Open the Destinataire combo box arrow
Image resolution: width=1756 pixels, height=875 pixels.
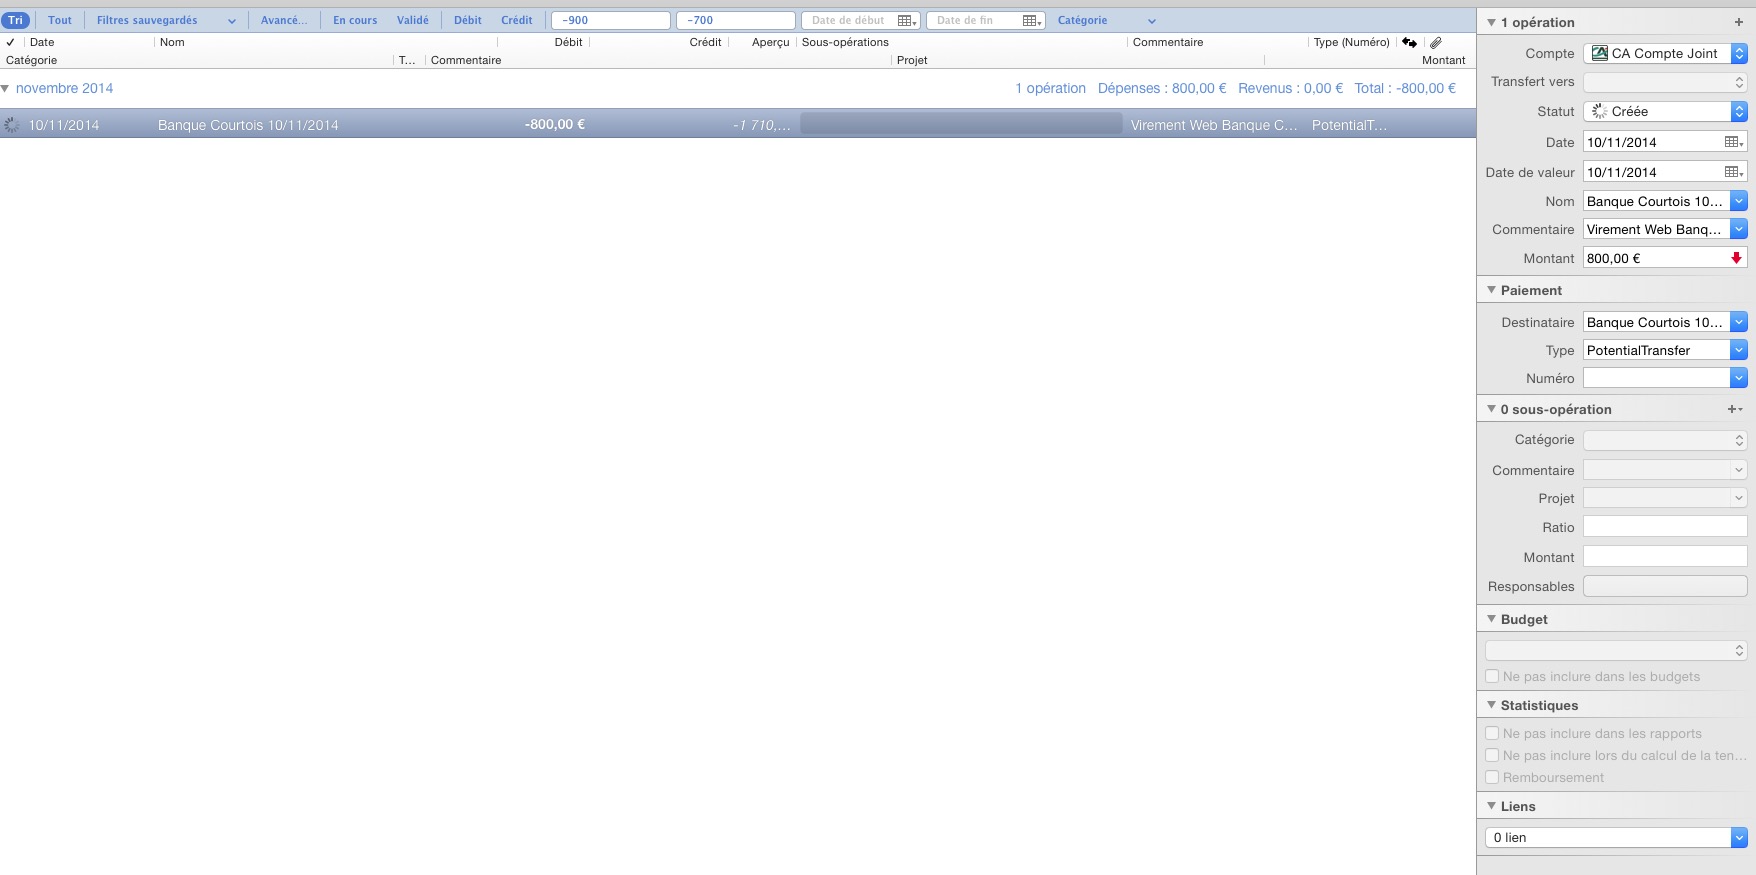pos(1739,322)
